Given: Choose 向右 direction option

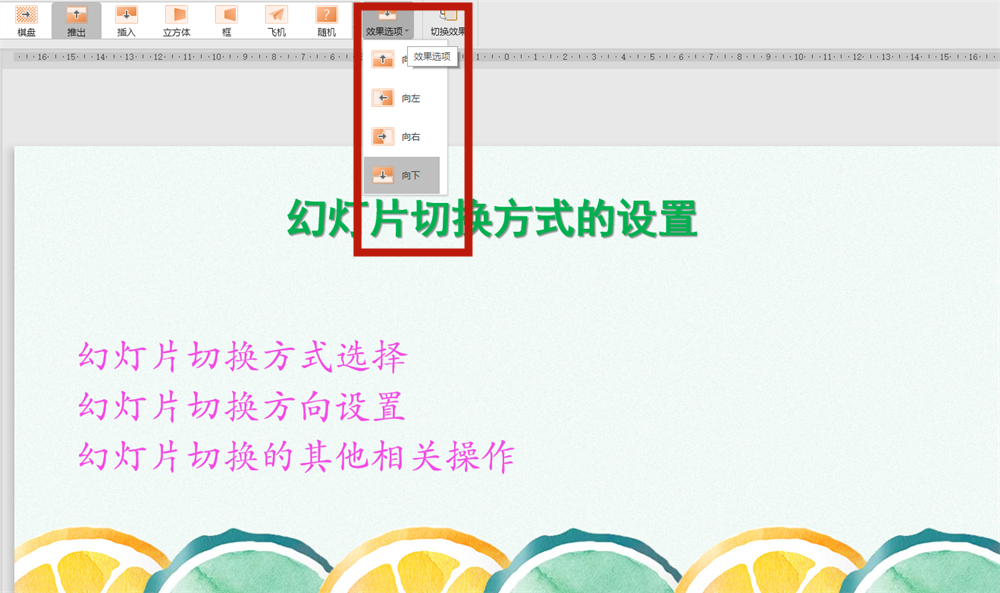Looking at the screenshot, I should [x=402, y=136].
